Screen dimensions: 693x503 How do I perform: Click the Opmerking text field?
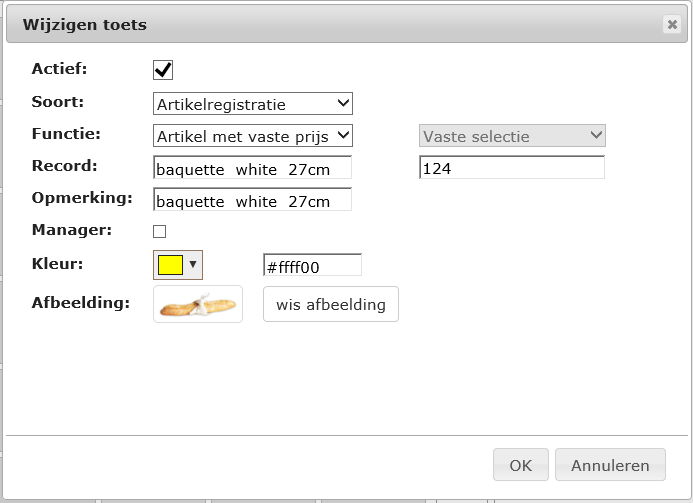click(x=252, y=199)
